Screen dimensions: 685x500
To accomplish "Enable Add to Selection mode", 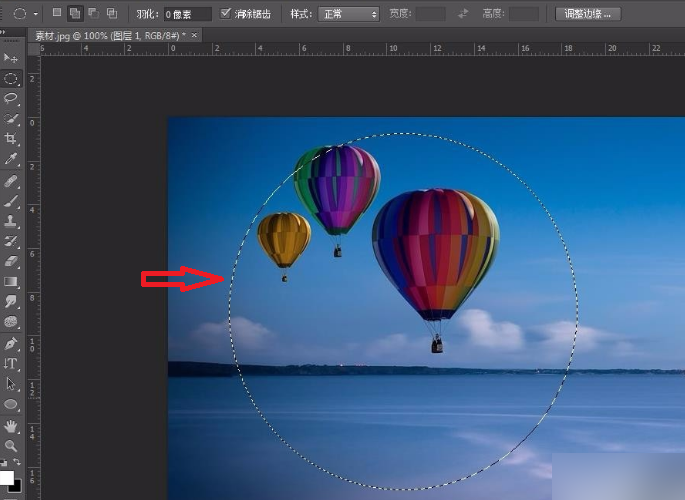I will pyautogui.click(x=75, y=14).
